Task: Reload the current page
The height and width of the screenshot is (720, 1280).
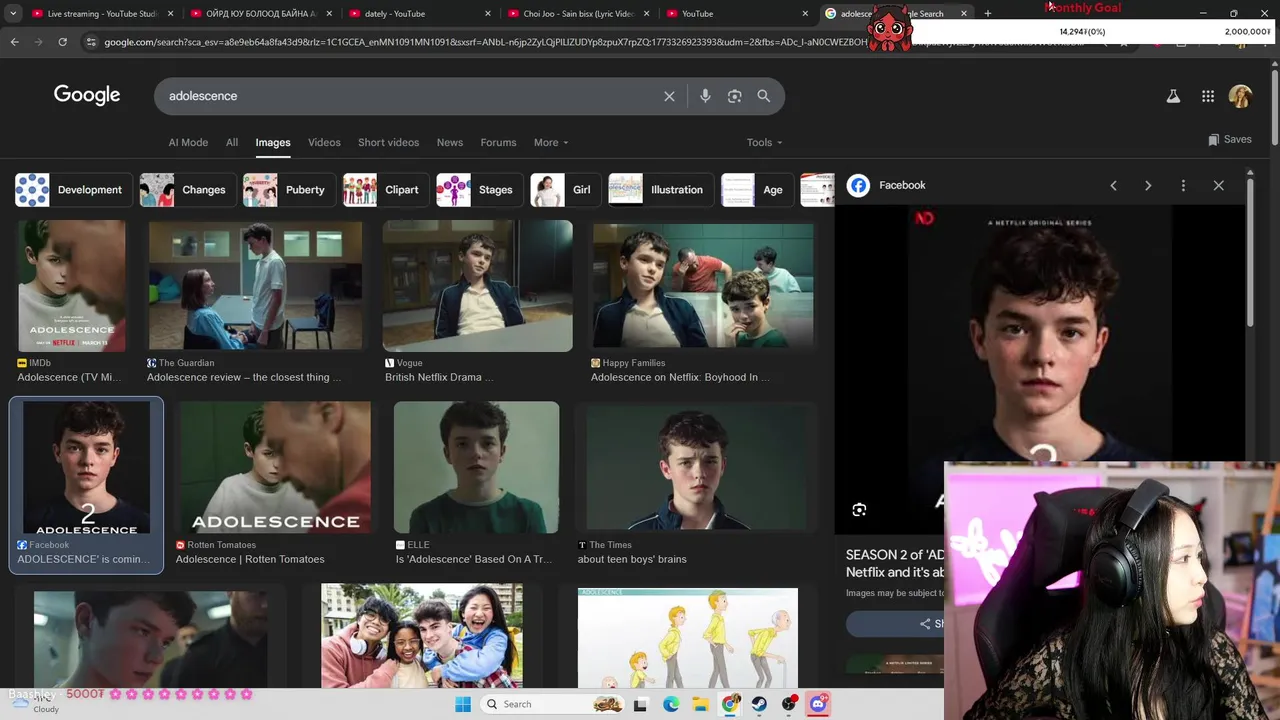Action: pyautogui.click(x=62, y=42)
